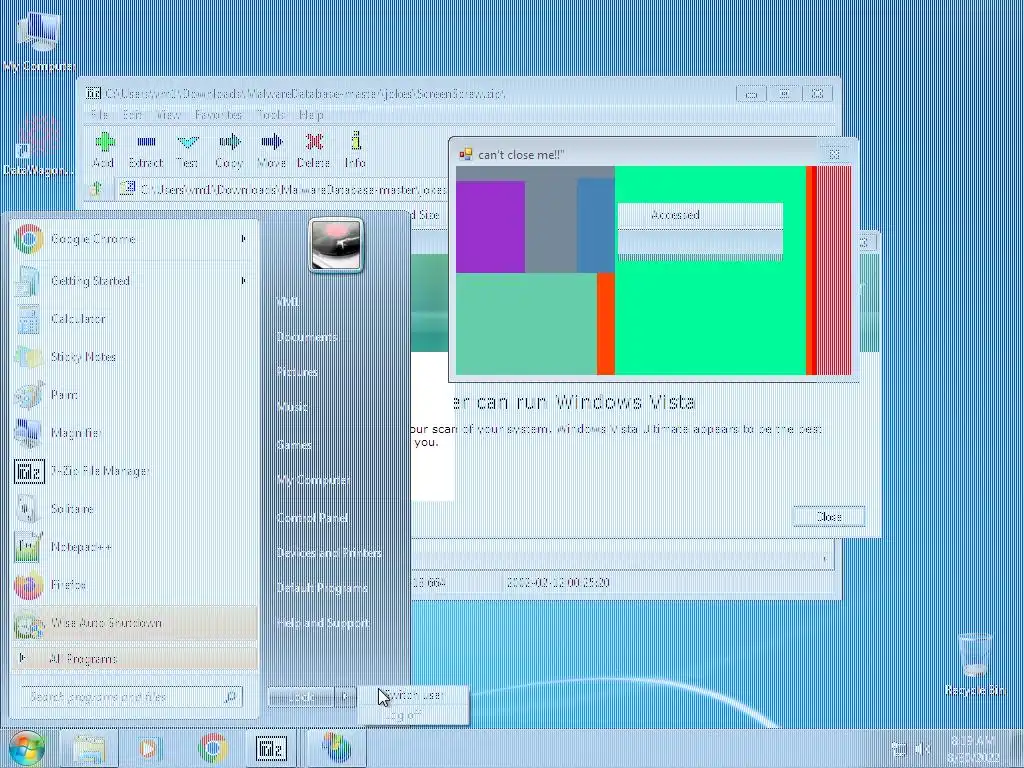
Task: Open Magnifier from Start menu
Action: (x=135, y=432)
